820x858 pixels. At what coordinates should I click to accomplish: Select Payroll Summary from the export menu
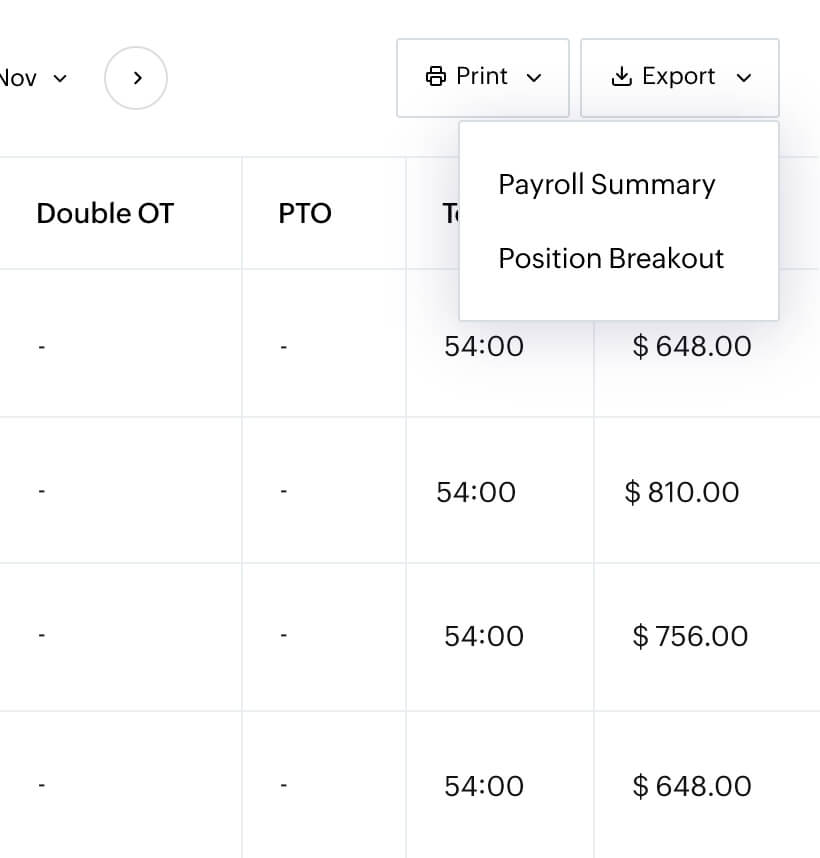tap(607, 184)
